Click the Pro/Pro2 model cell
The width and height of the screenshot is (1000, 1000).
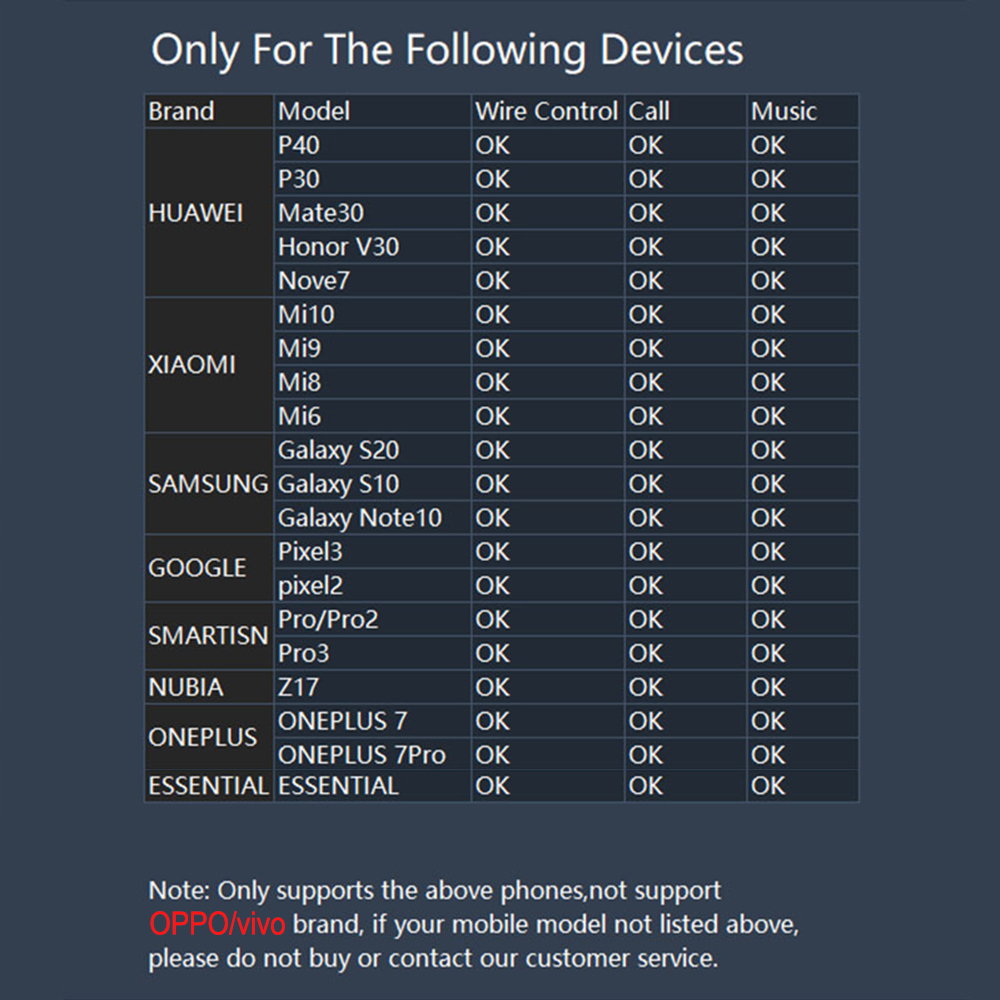click(x=372, y=619)
